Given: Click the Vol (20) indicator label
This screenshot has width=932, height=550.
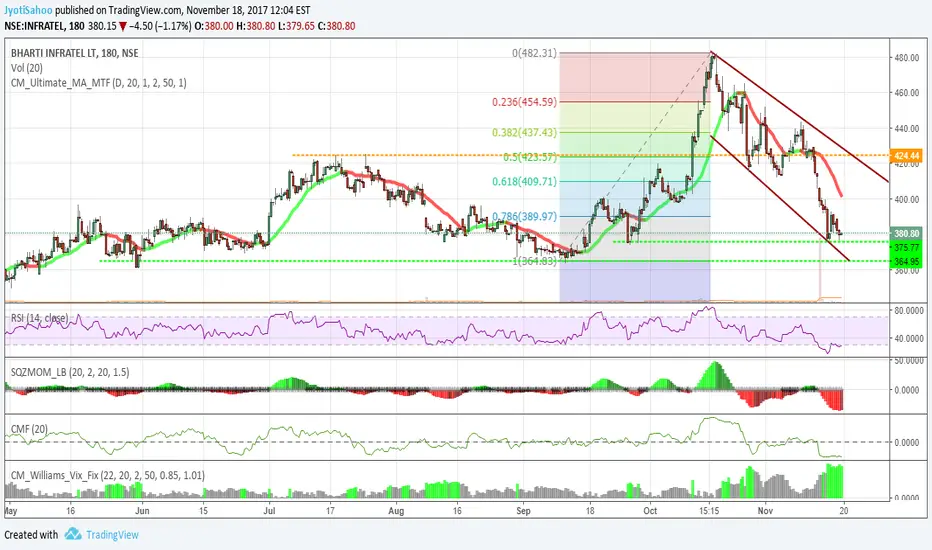Looking at the screenshot, I should 27,68.
